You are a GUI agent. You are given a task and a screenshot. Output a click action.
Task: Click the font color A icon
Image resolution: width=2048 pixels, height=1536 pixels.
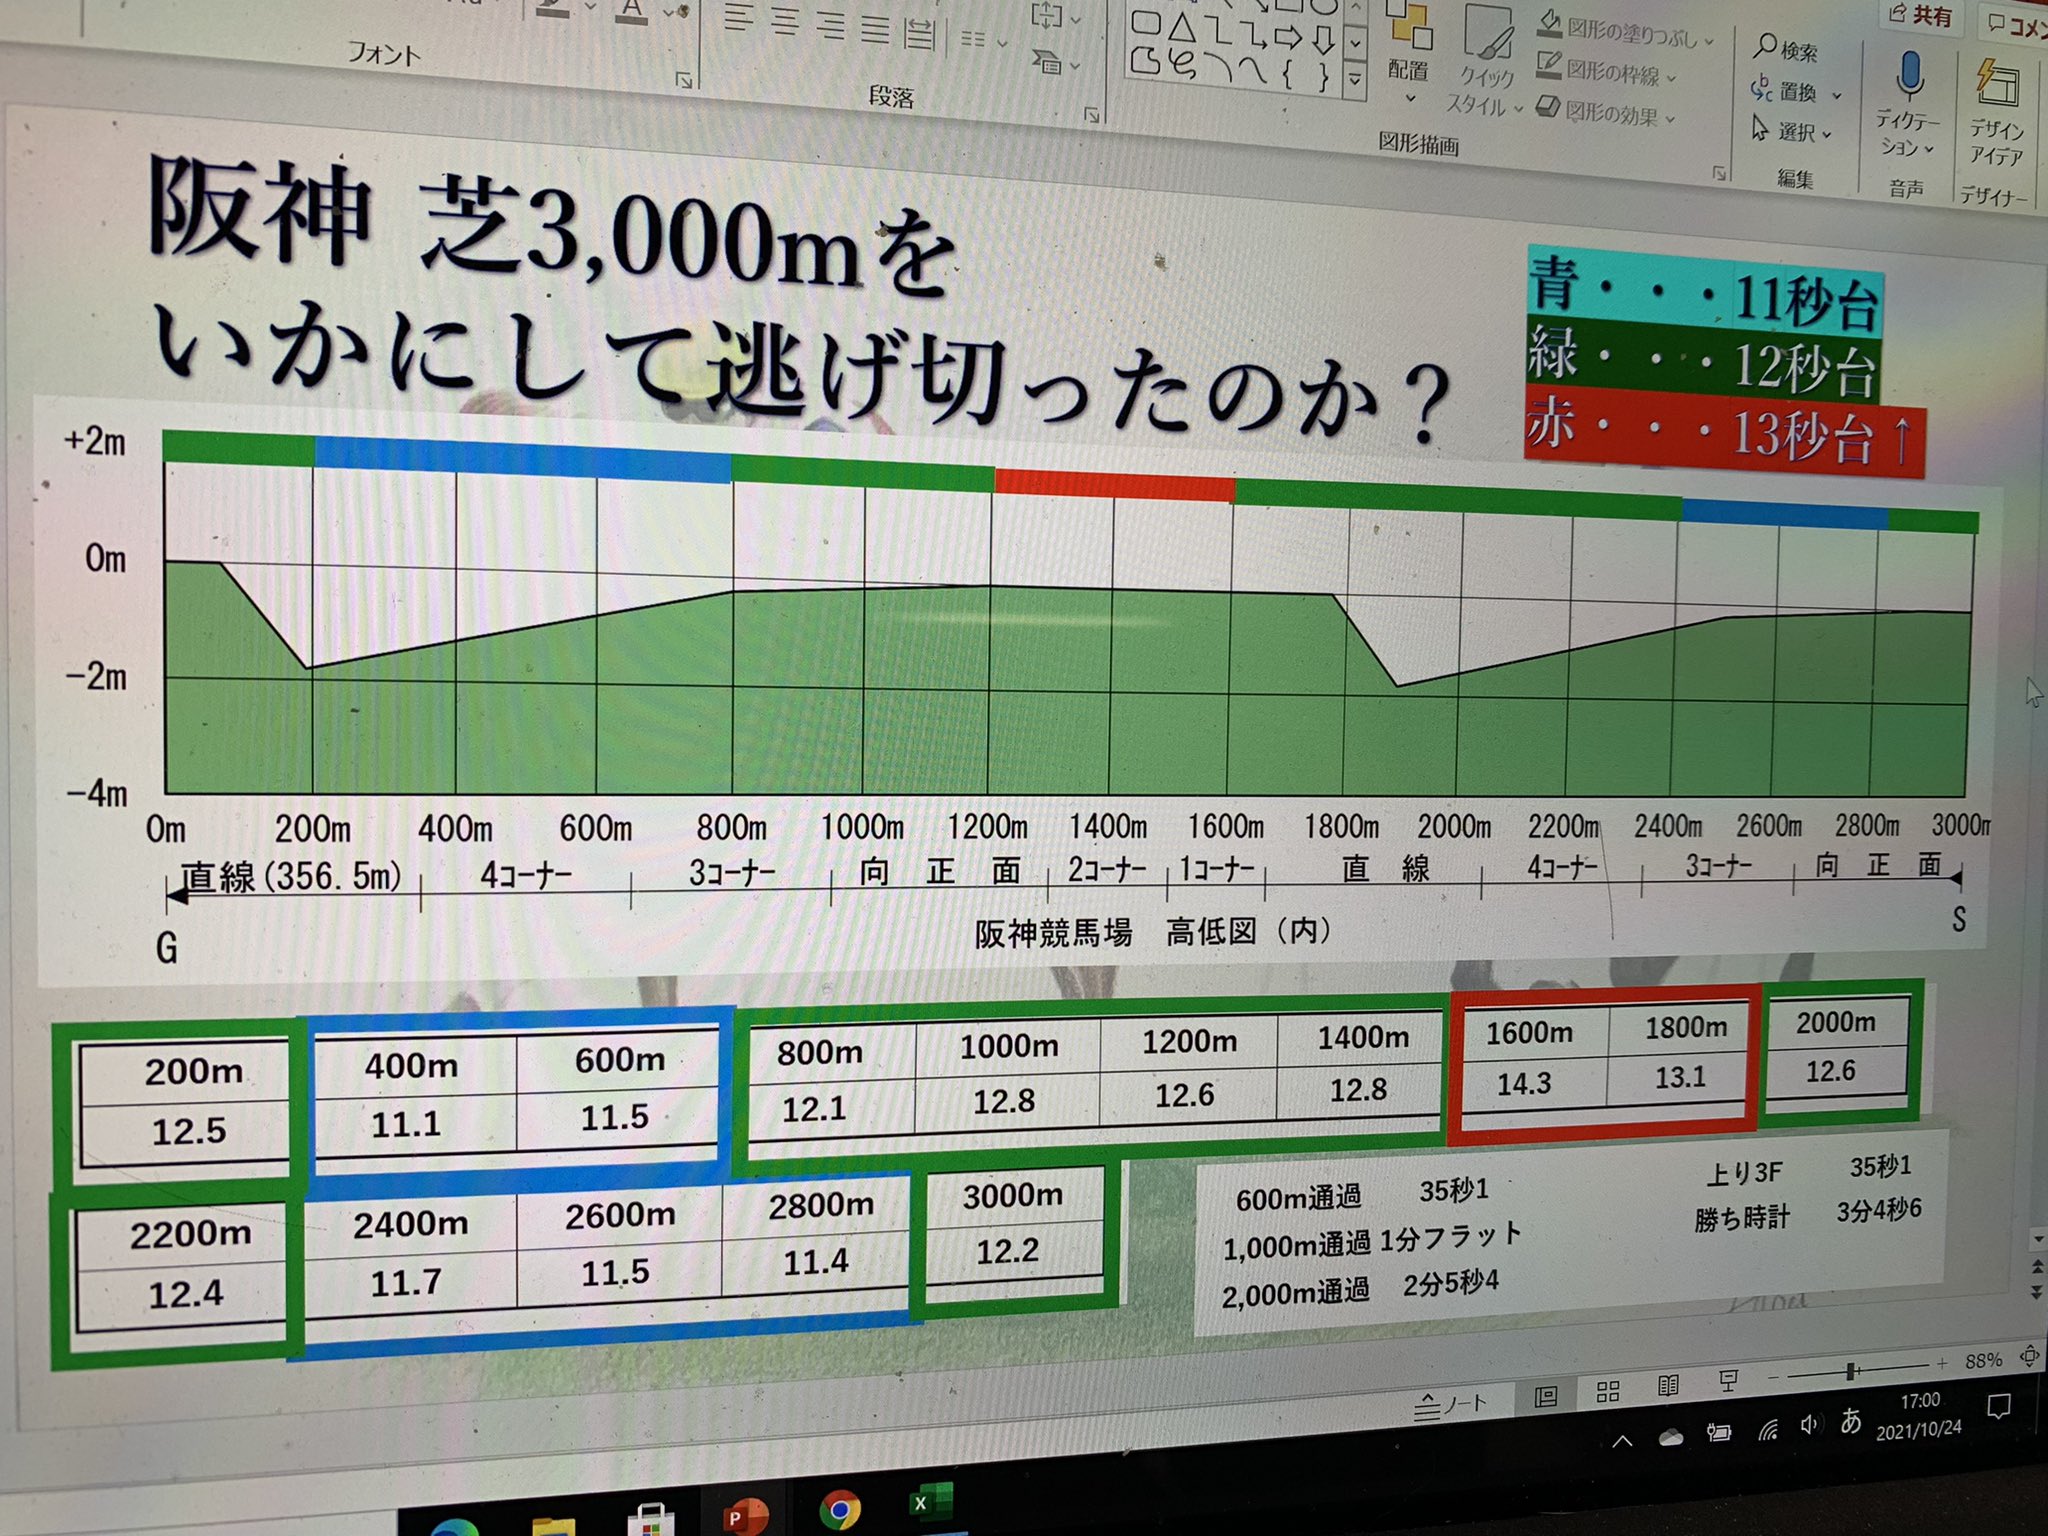[x=631, y=12]
